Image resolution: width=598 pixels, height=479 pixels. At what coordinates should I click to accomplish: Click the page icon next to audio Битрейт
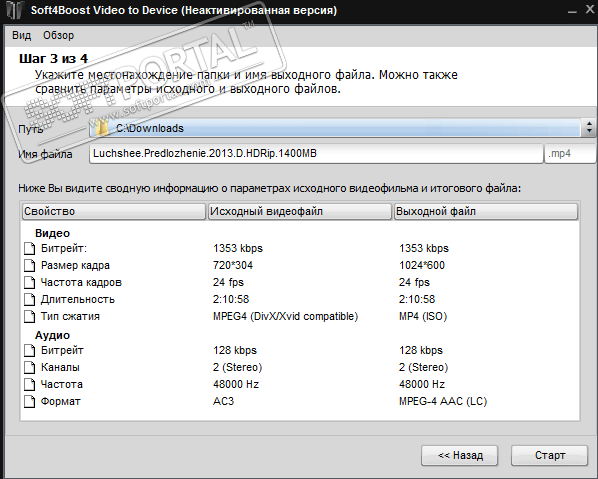click(29, 350)
